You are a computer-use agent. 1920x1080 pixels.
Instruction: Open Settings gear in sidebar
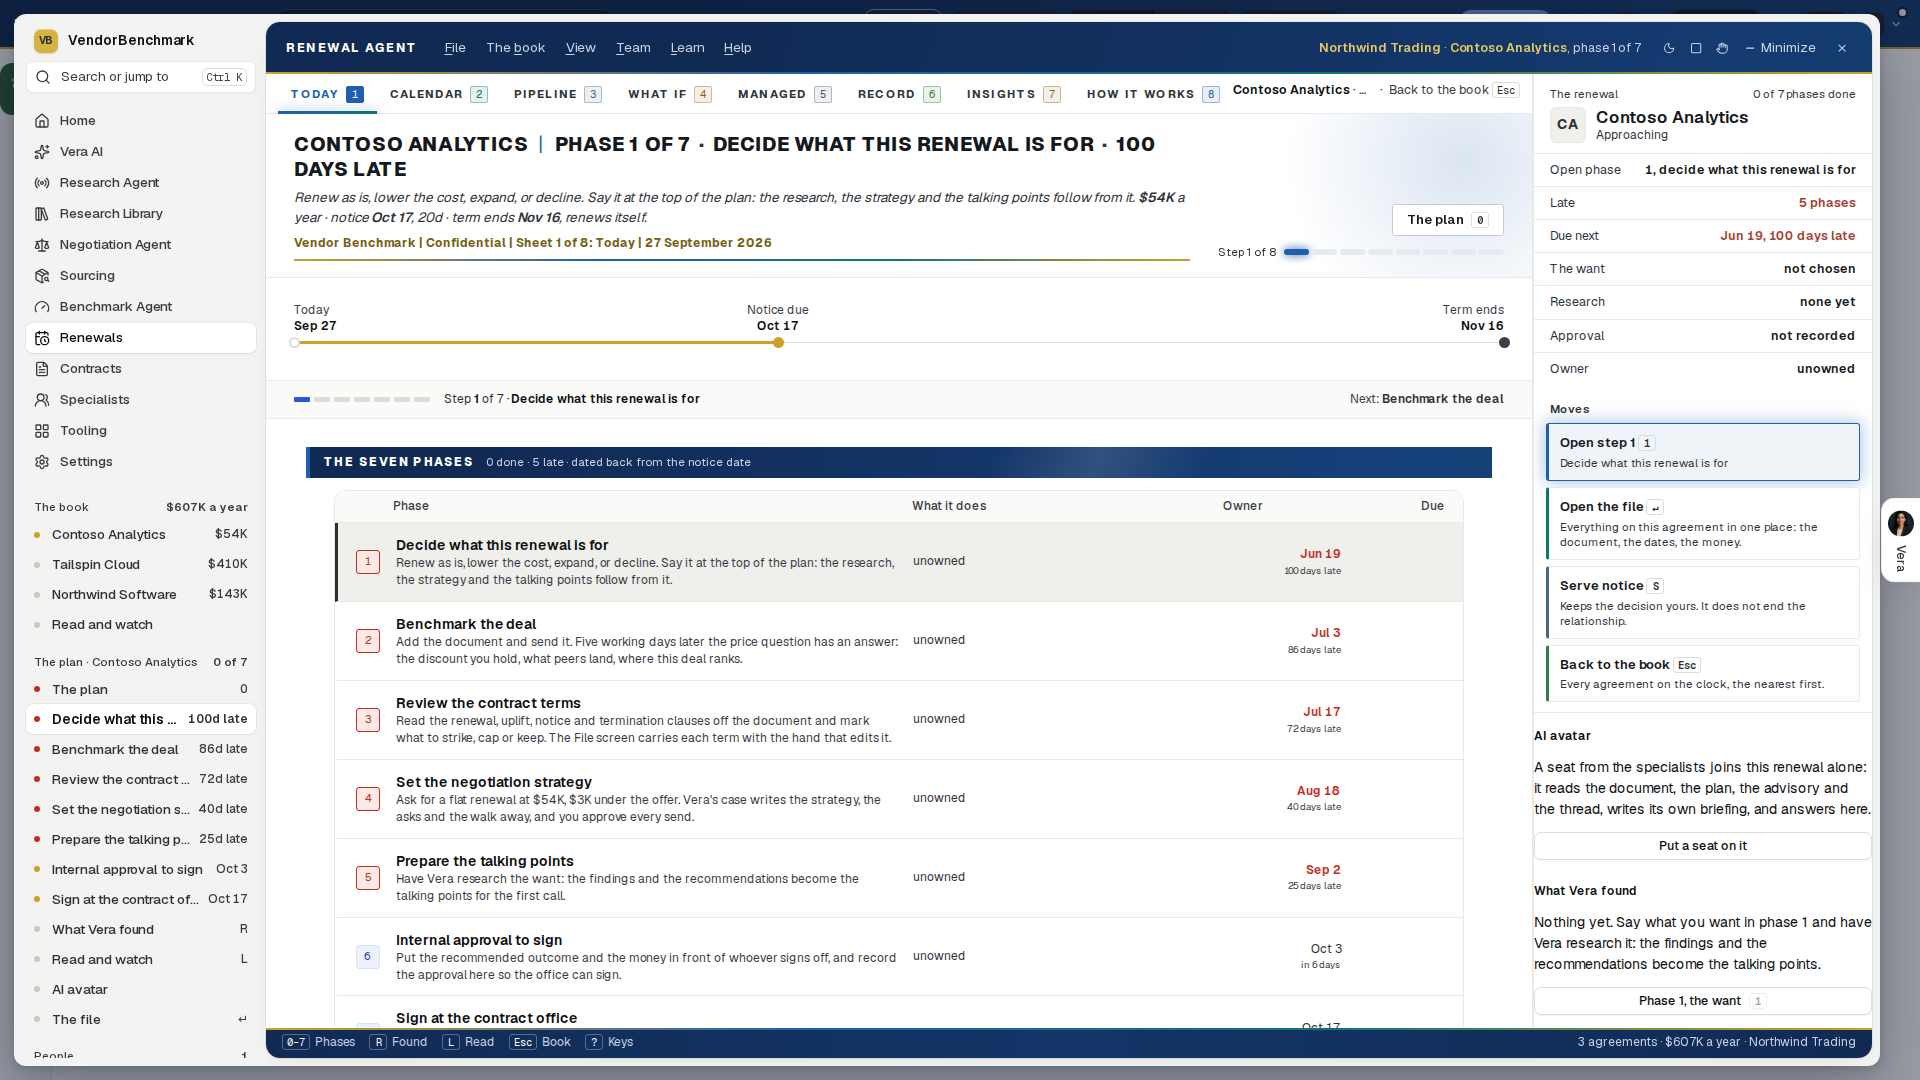point(140,461)
